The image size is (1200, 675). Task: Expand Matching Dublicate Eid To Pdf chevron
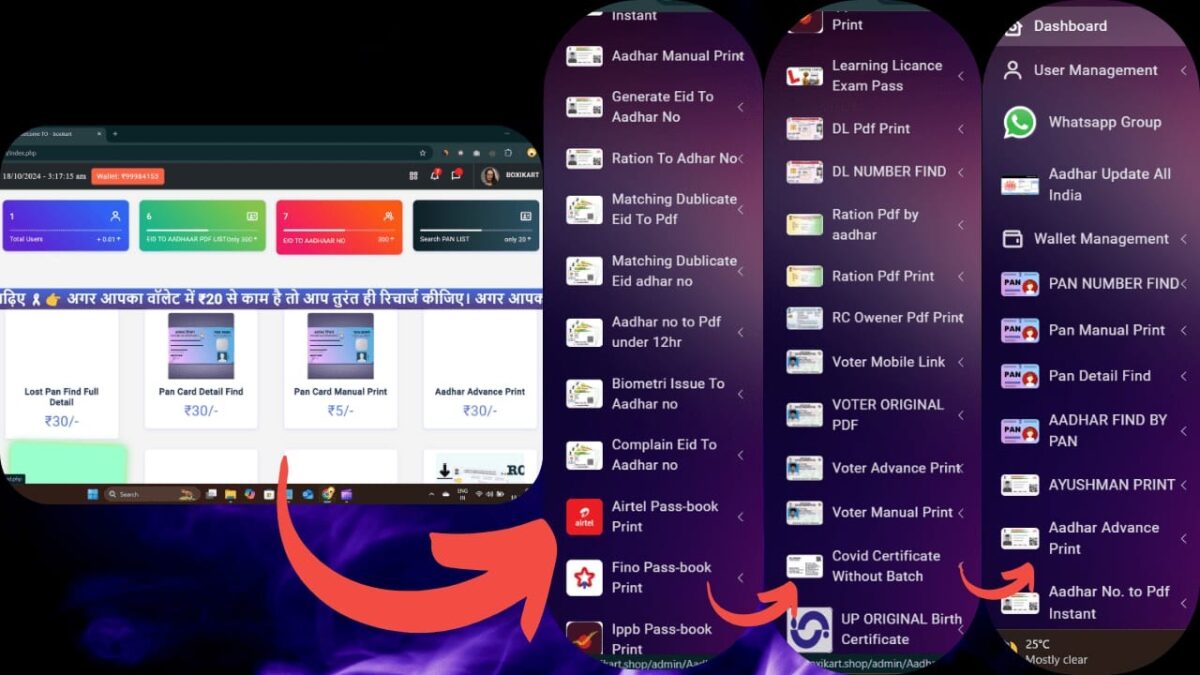click(741, 209)
